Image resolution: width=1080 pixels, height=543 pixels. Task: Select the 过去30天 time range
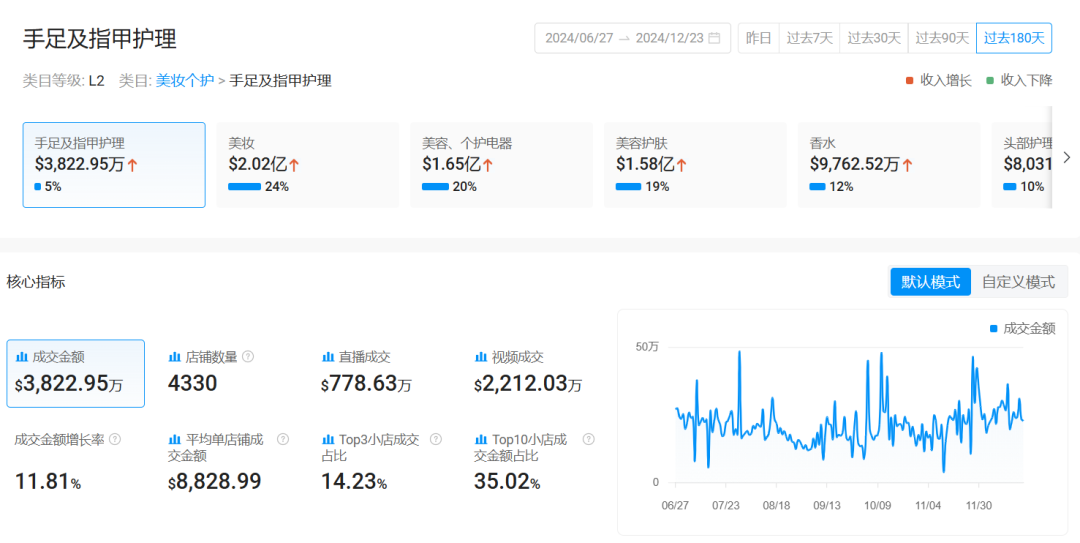point(874,38)
